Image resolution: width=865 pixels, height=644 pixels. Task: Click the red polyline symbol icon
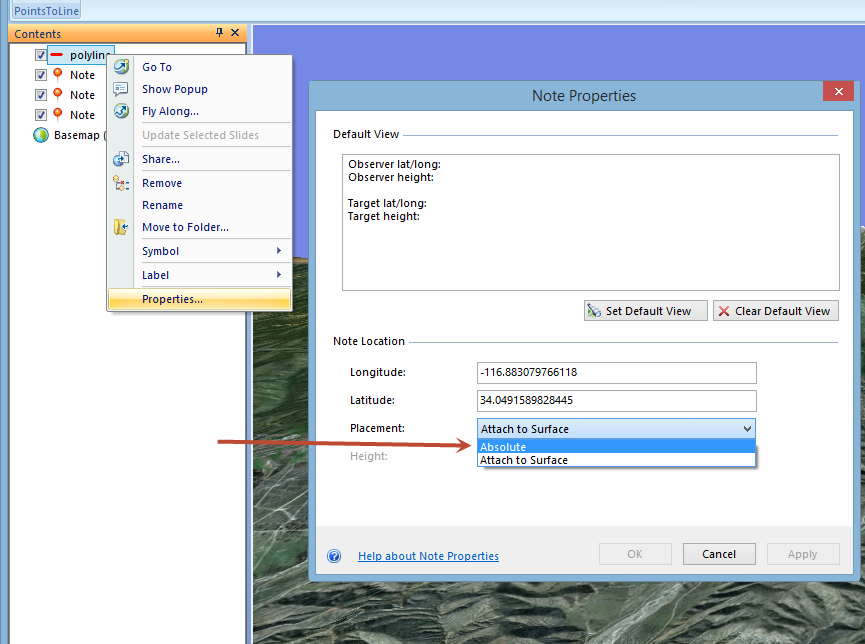point(57,55)
